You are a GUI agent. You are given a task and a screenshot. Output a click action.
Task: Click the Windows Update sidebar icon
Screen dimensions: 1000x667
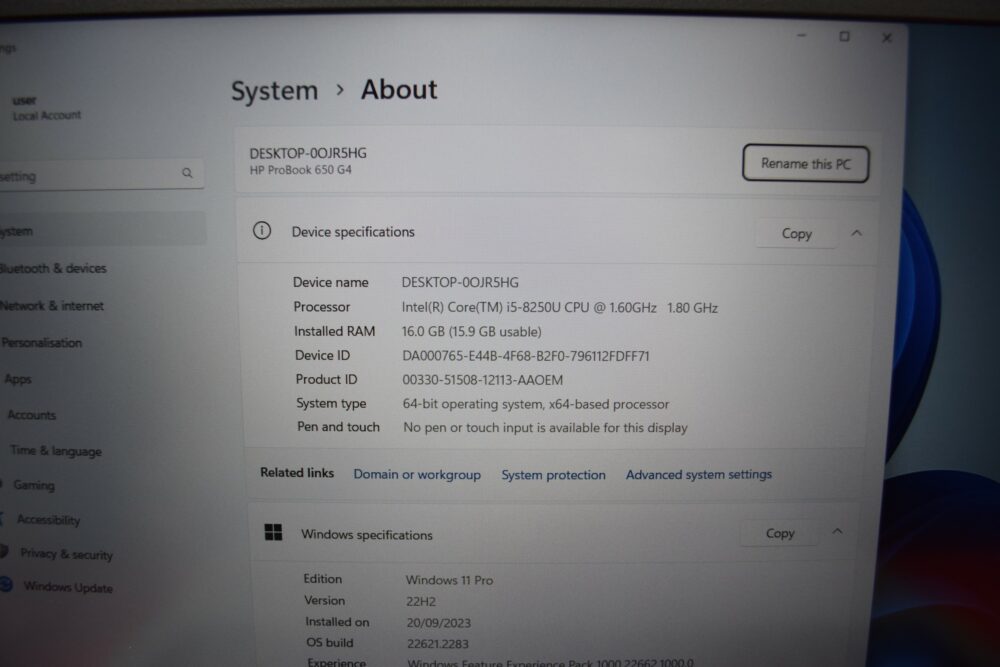tap(6, 584)
